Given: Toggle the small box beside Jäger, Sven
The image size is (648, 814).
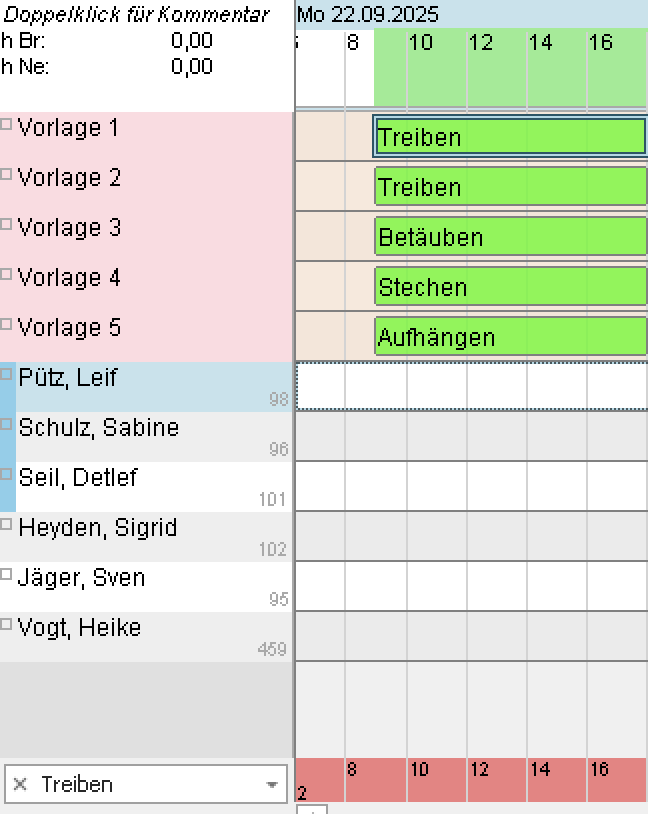Looking at the screenshot, I should pyautogui.click(x=6, y=574).
